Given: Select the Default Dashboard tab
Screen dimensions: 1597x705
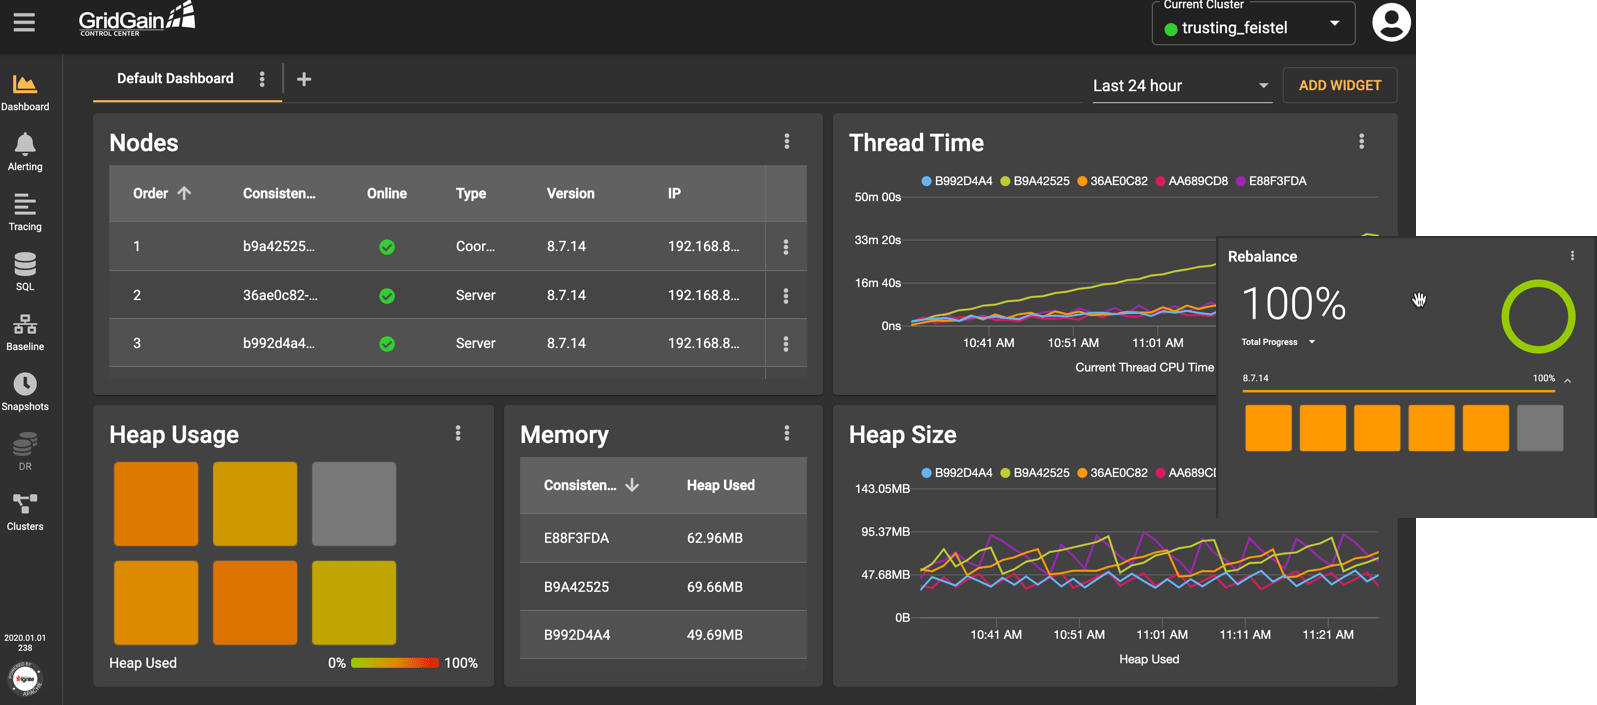Looking at the screenshot, I should click(175, 79).
